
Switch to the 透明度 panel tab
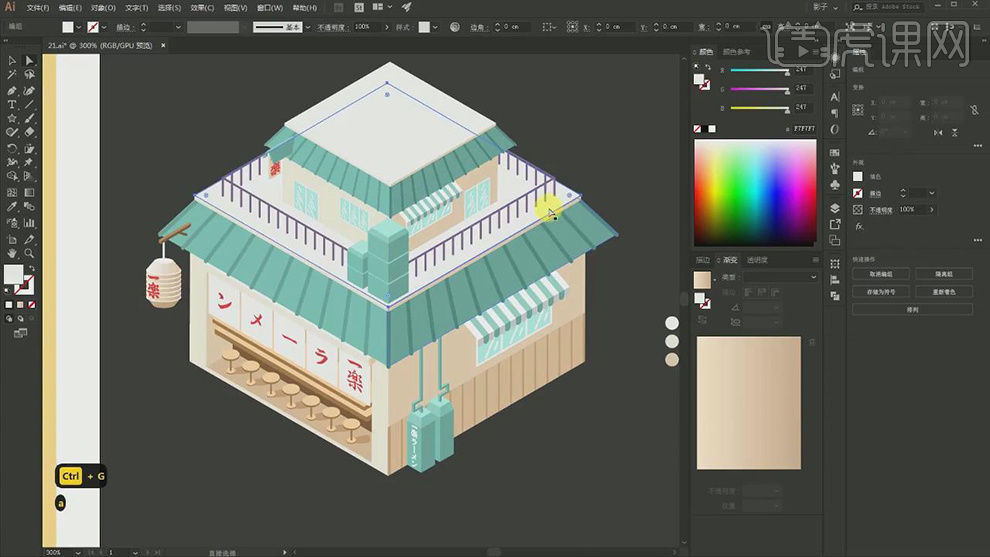pos(757,260)
